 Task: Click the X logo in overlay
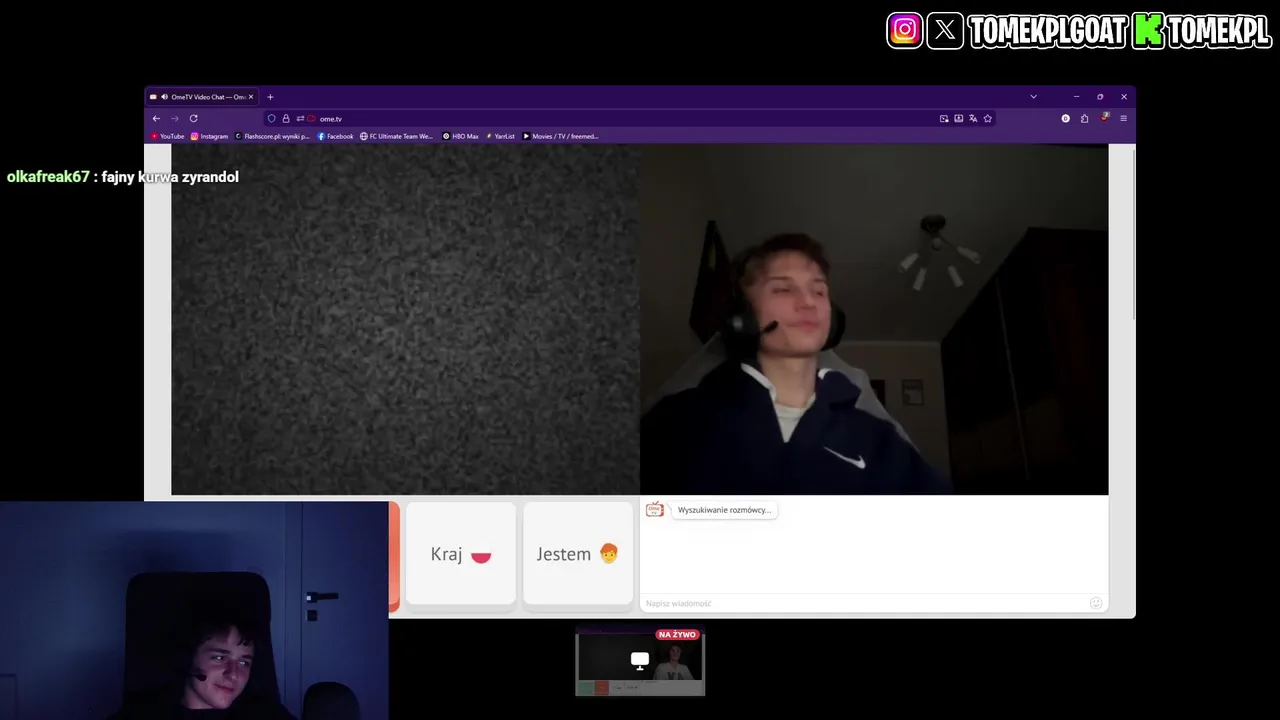click(945, 30)
